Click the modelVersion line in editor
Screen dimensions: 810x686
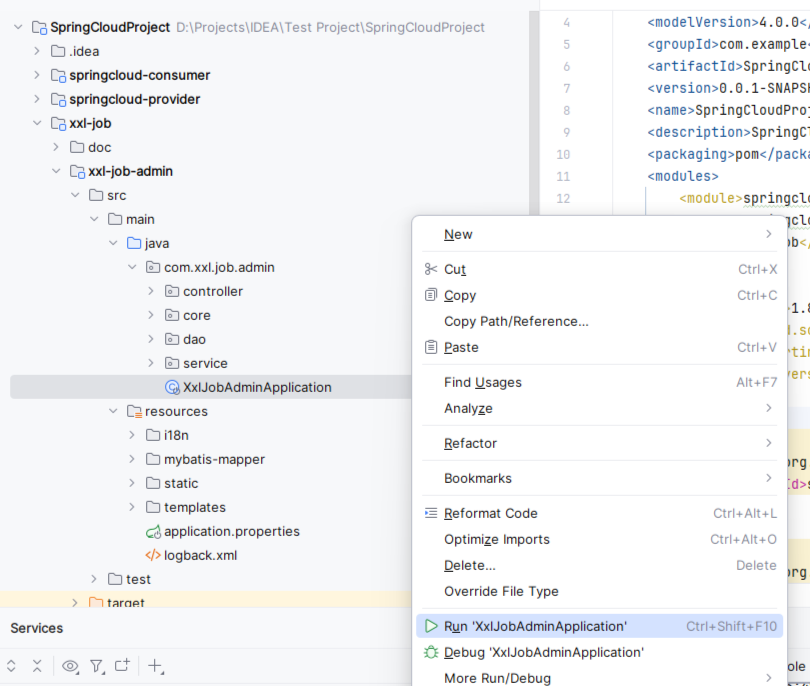728,23
